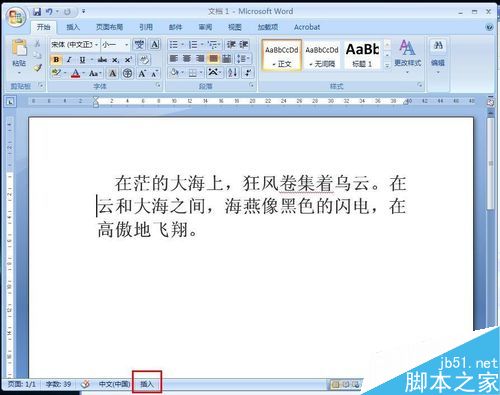Open phonetic guide 變 icon
This screenshot has height=395, width=500.
coord(139,44)
